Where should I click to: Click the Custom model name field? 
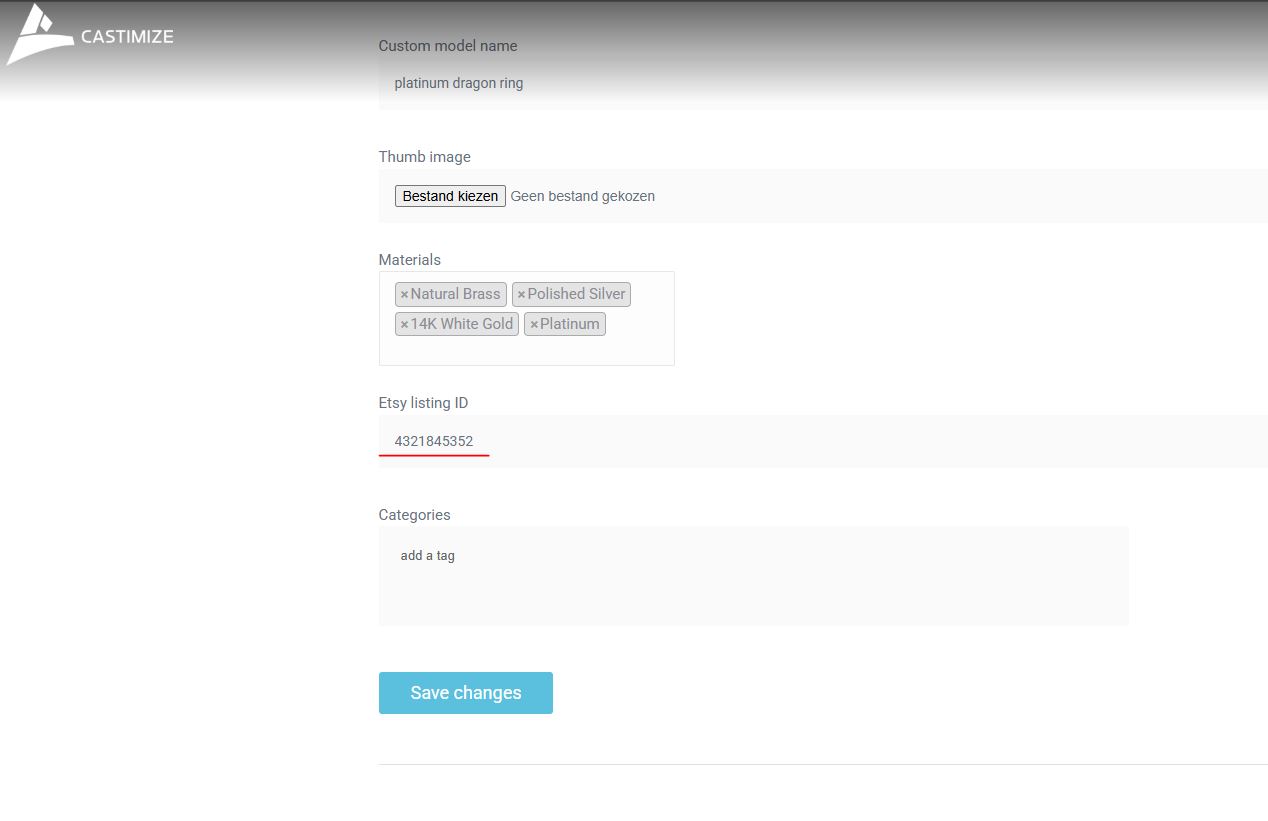(823, 83)
